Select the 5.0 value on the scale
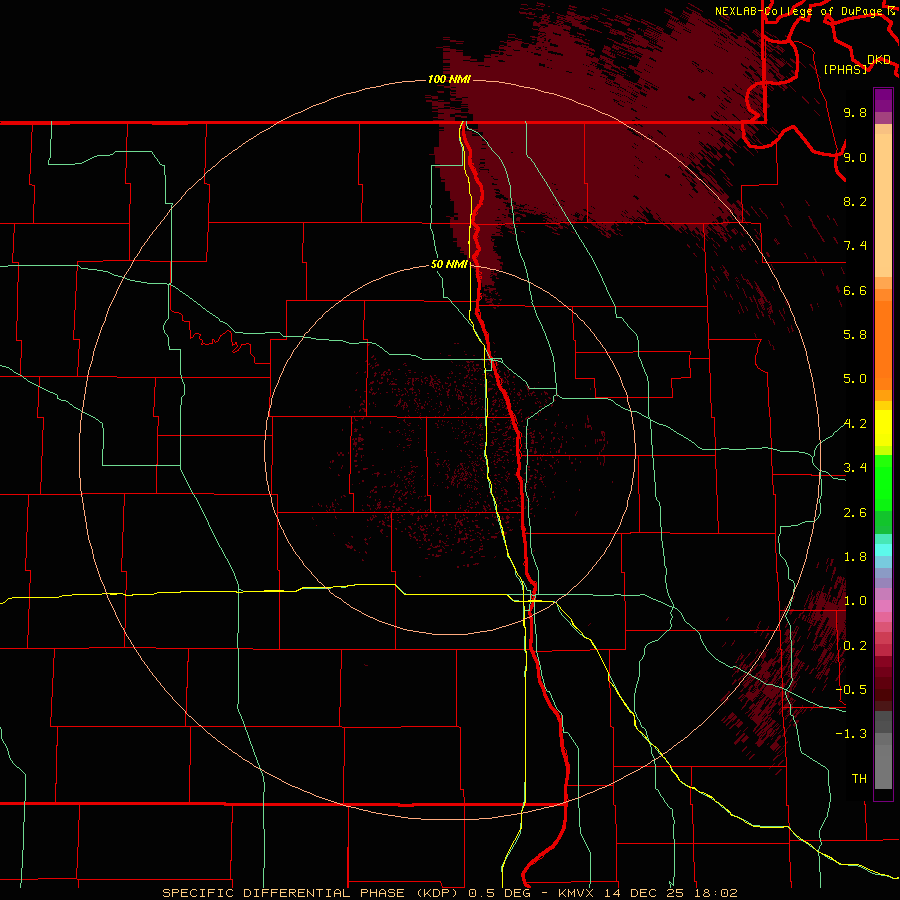 [855, 379]
